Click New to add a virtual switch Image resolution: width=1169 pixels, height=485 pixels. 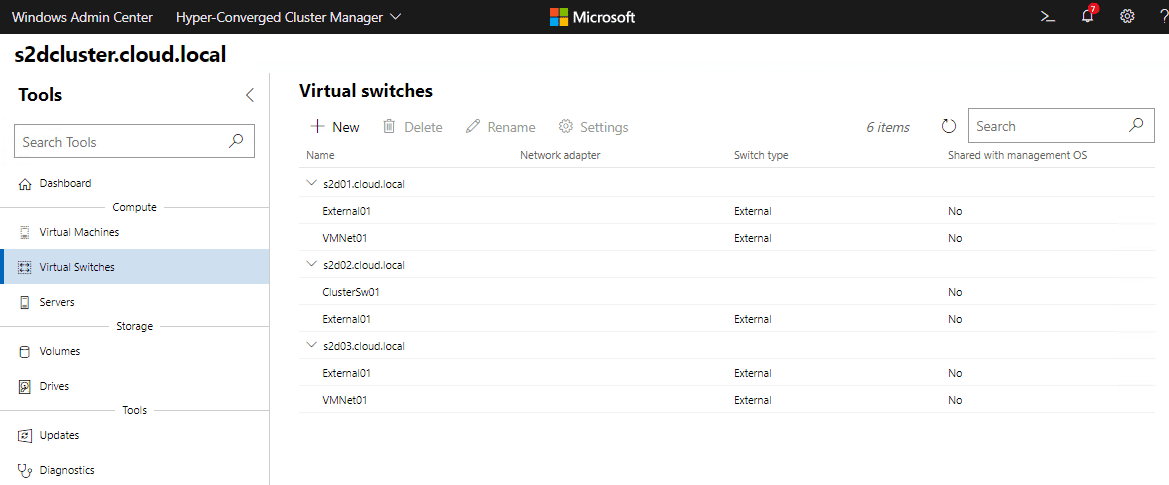(335, 127)
